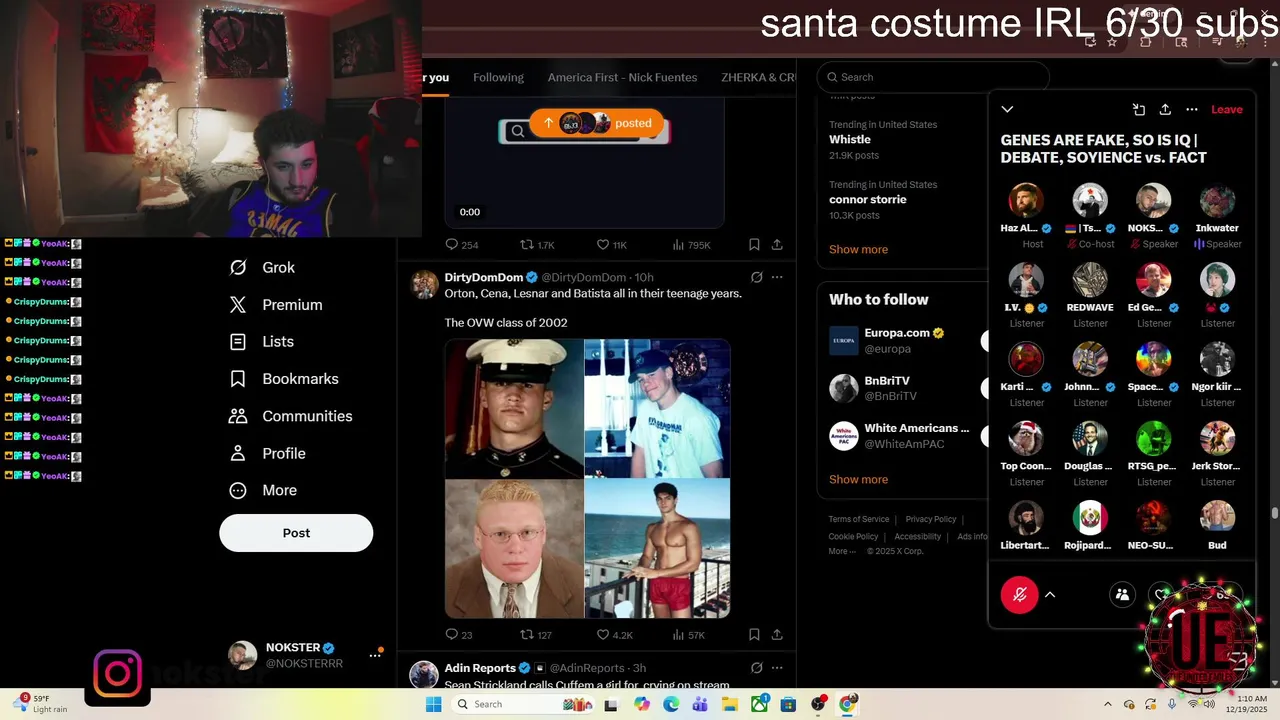This screenshot has height=720, width=1280.
Task: Bookmark the DirtyDomDom post
Action: pyautogui.click(x=754, y=635)
